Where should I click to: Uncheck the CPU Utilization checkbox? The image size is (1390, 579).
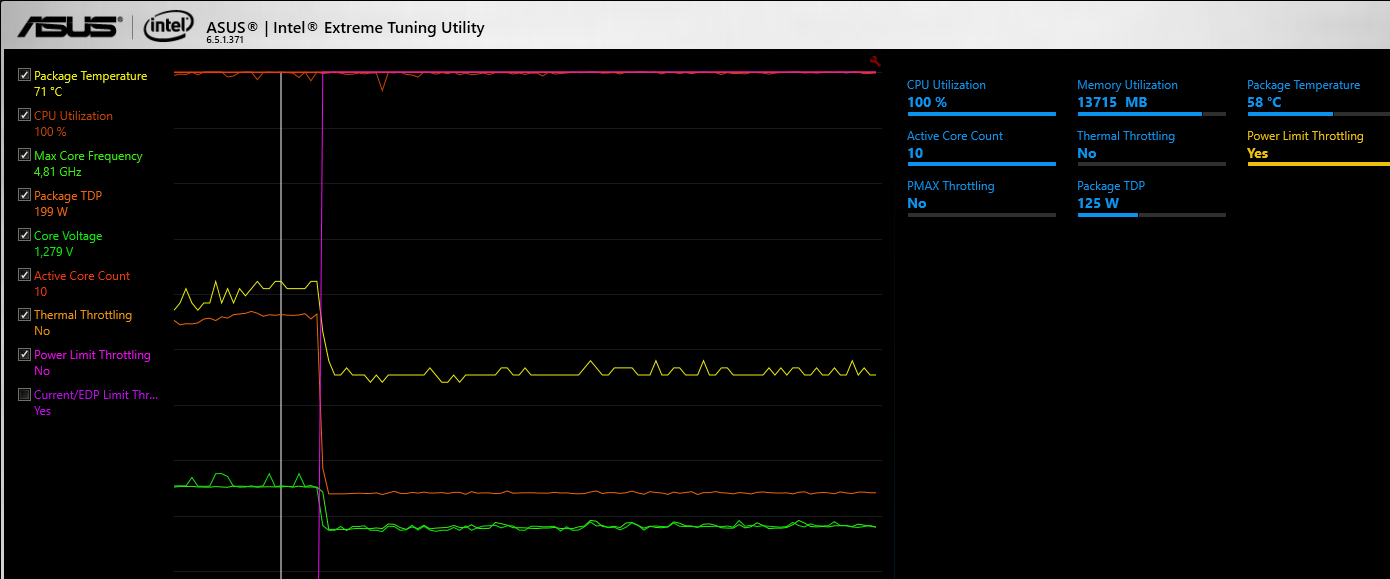click(x=24, y=115)
